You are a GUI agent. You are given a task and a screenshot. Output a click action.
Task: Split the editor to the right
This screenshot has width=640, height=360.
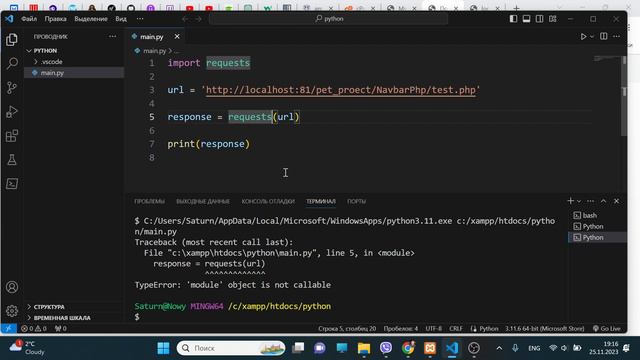pos(604,36)
